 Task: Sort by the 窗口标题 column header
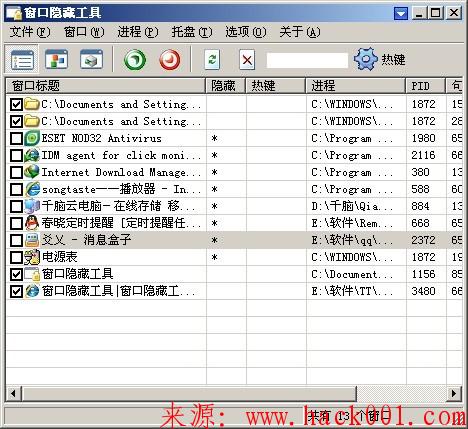pos(106,86)
